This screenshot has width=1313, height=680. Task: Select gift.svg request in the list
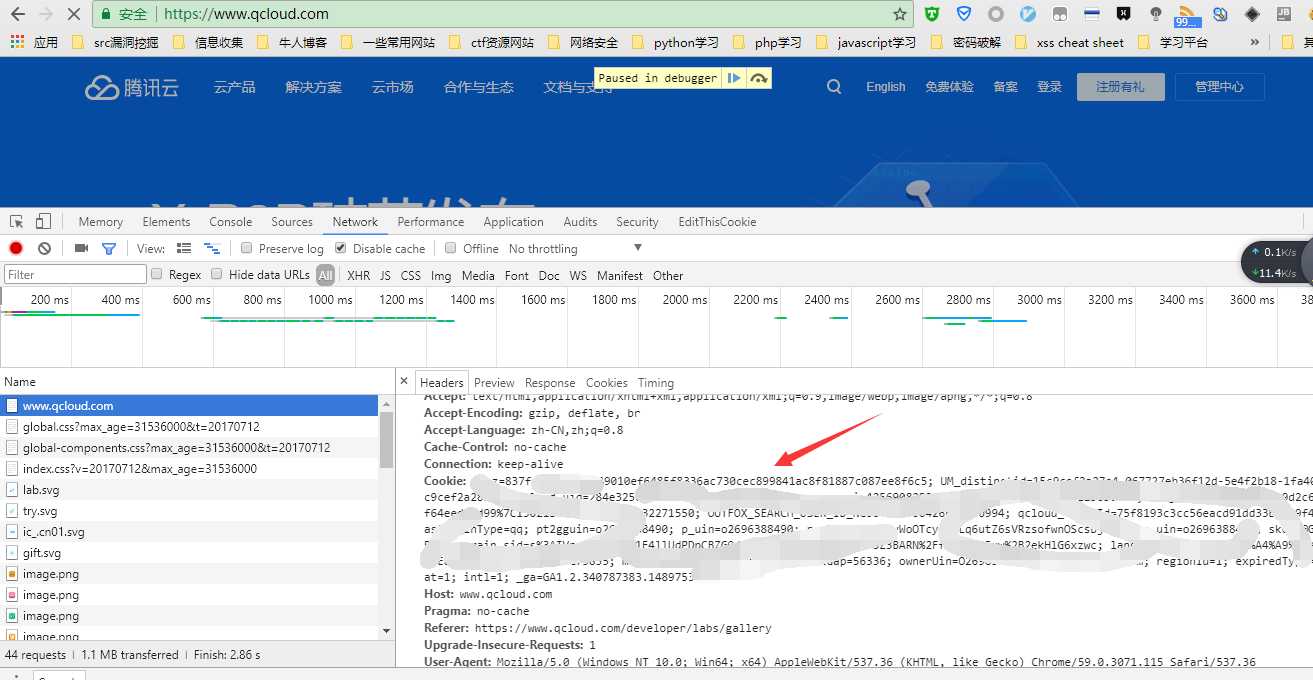190,553
